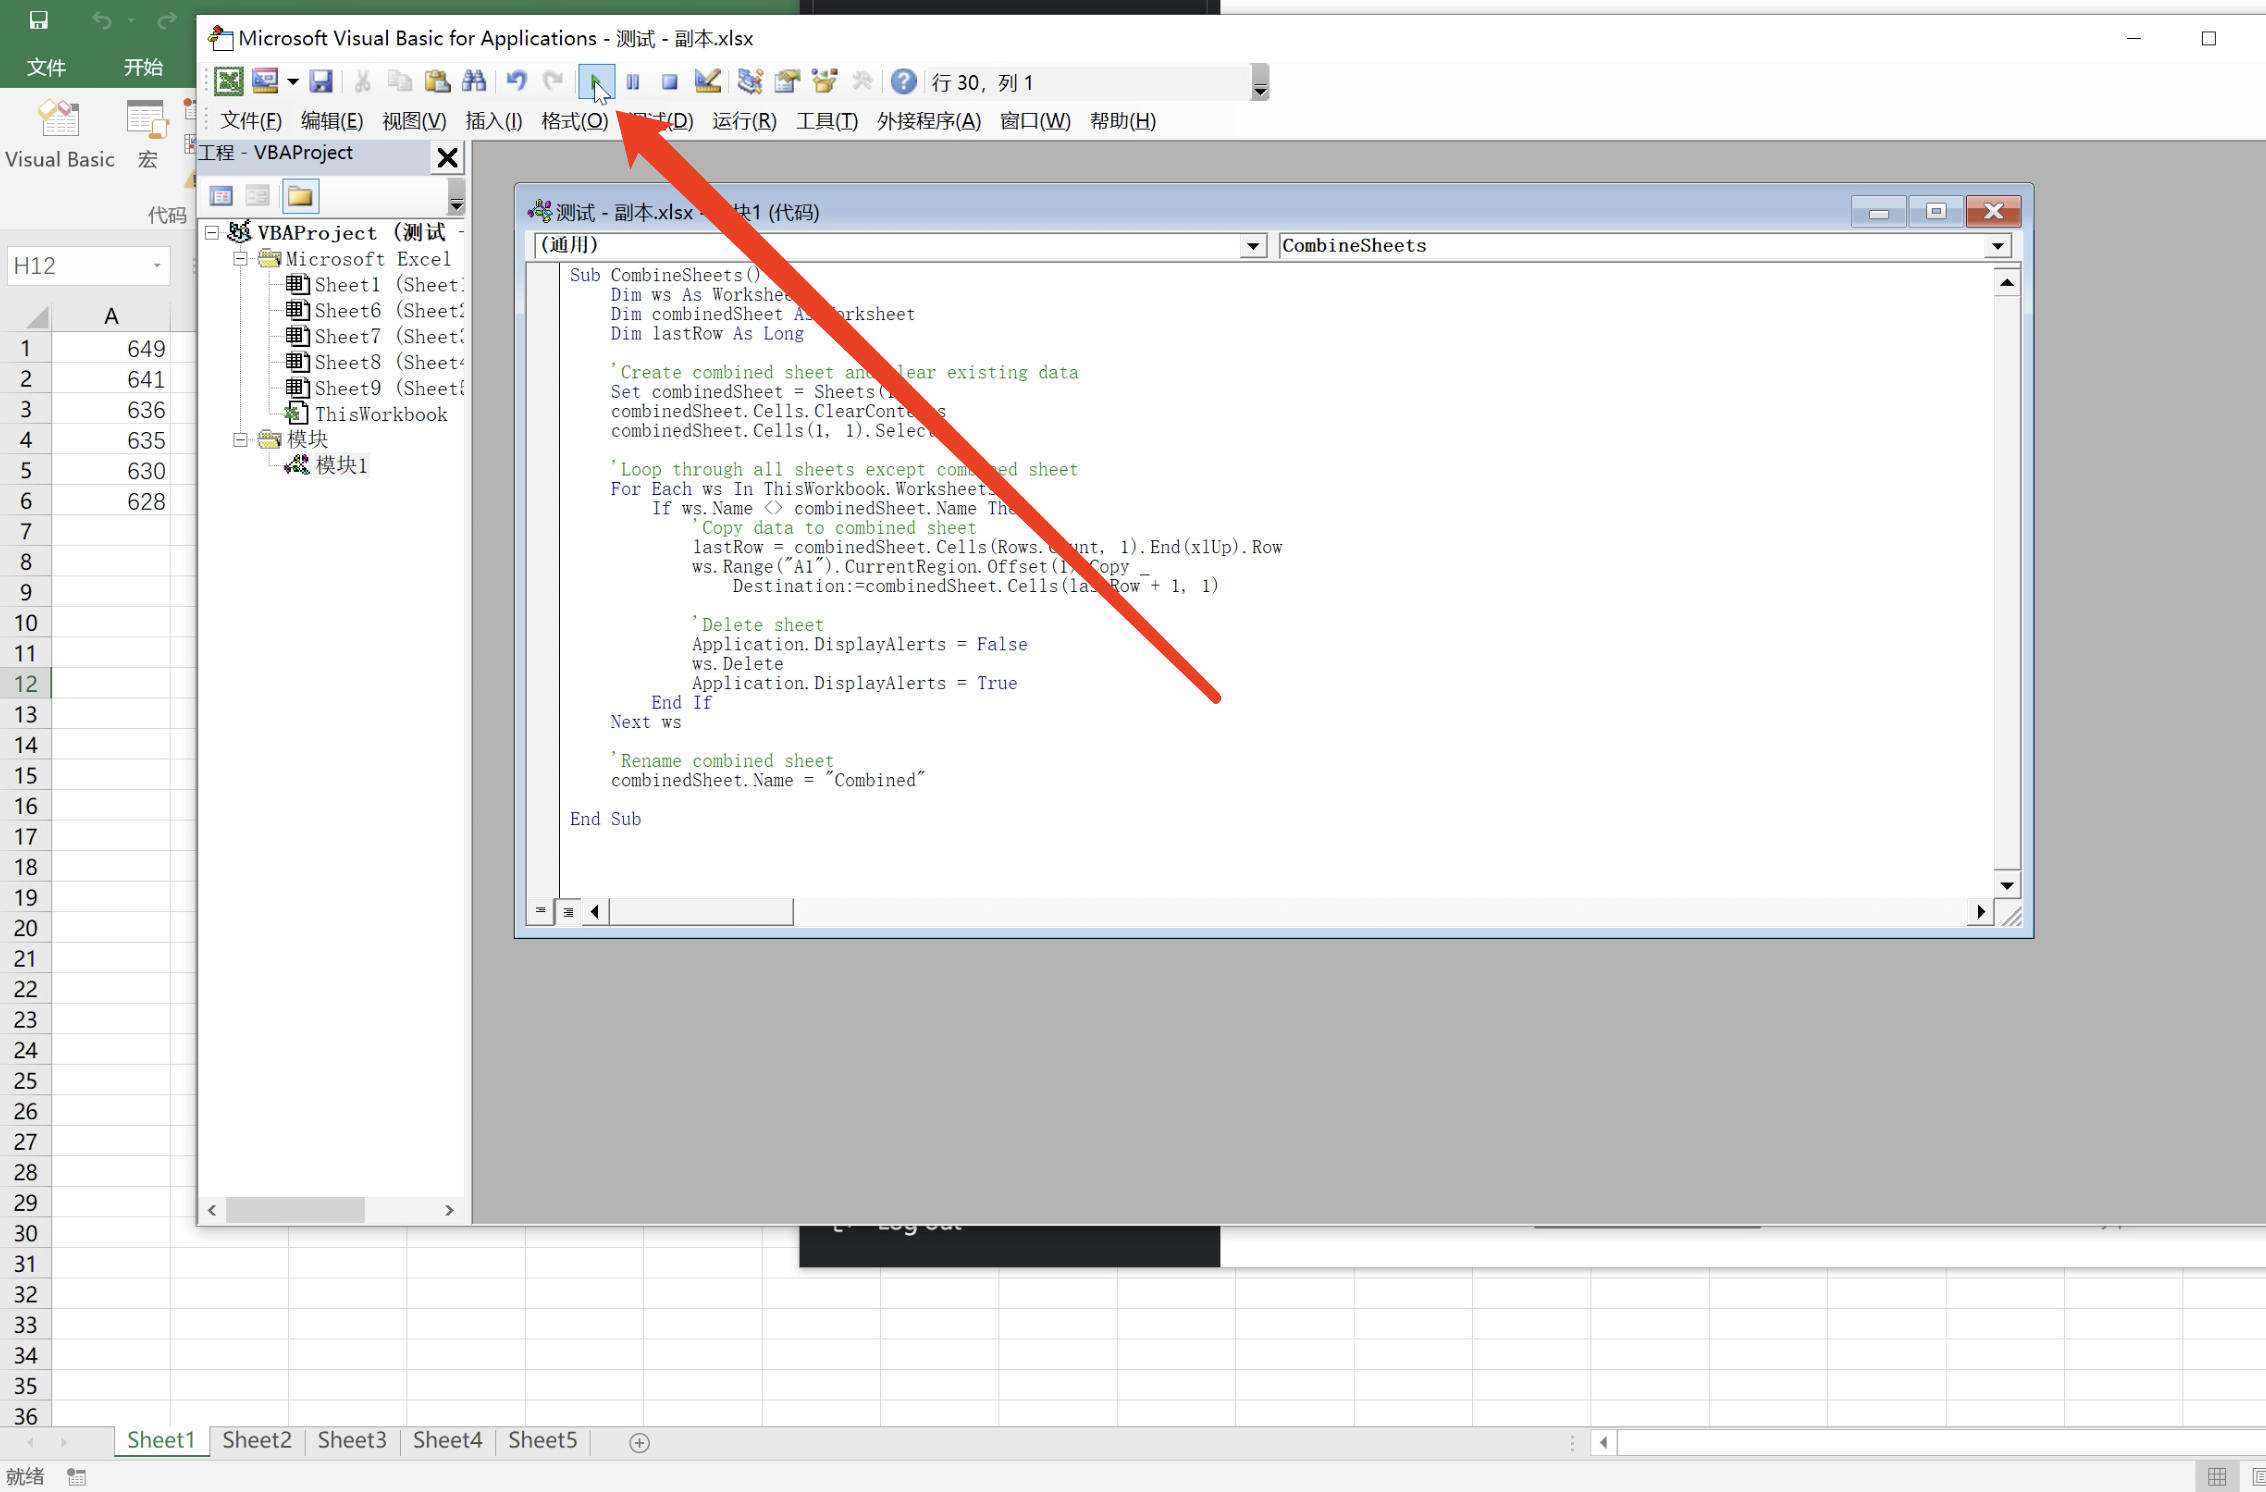Click the Reset (stop) toolbar icon
The width and height of the screenshot is (2266, 1492).
tap(670, 82)
